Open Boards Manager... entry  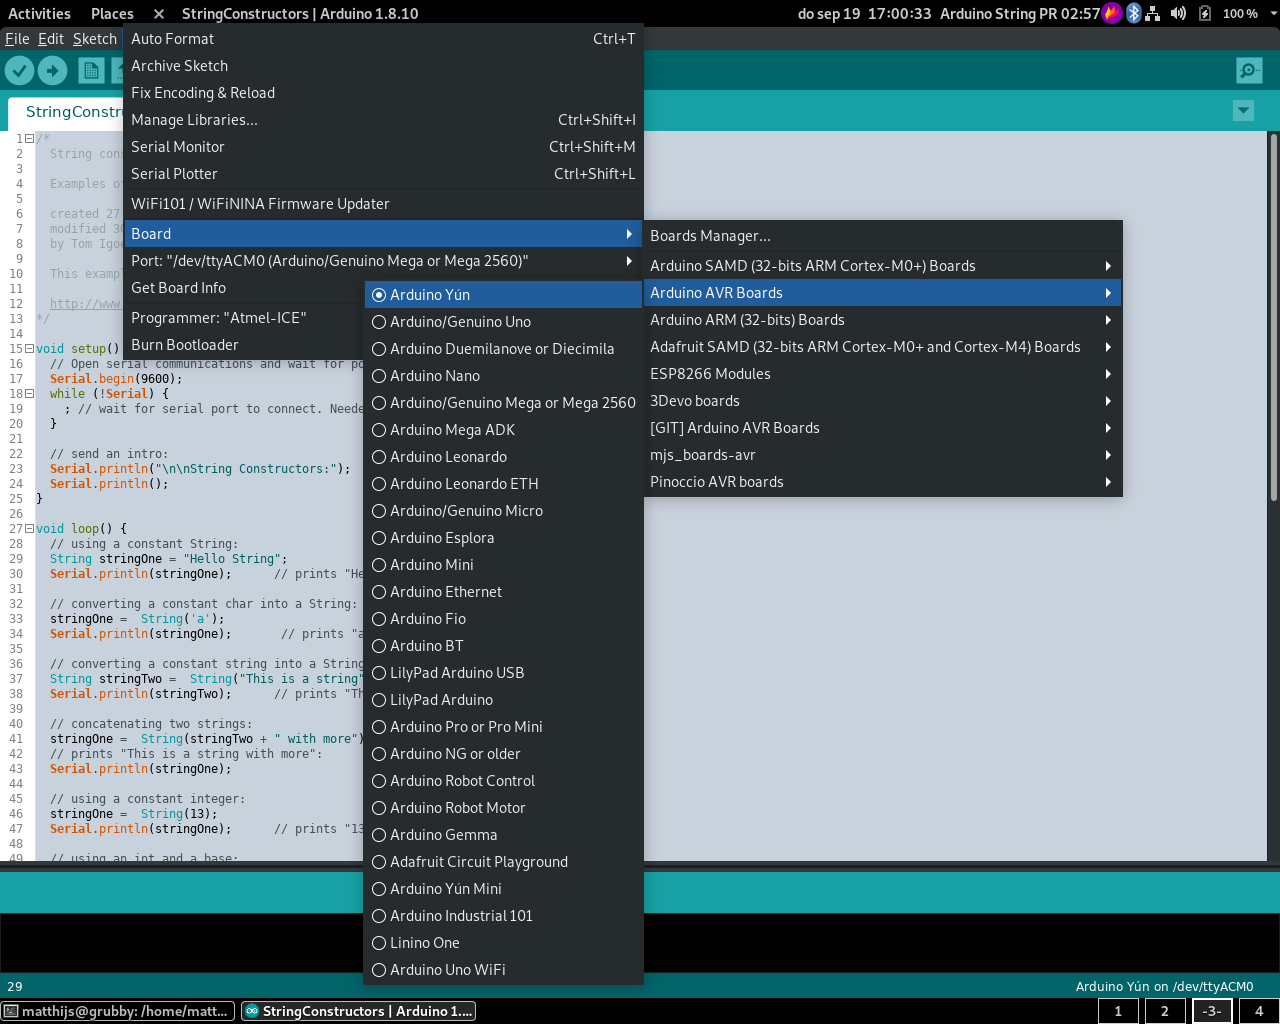point(883,236)
